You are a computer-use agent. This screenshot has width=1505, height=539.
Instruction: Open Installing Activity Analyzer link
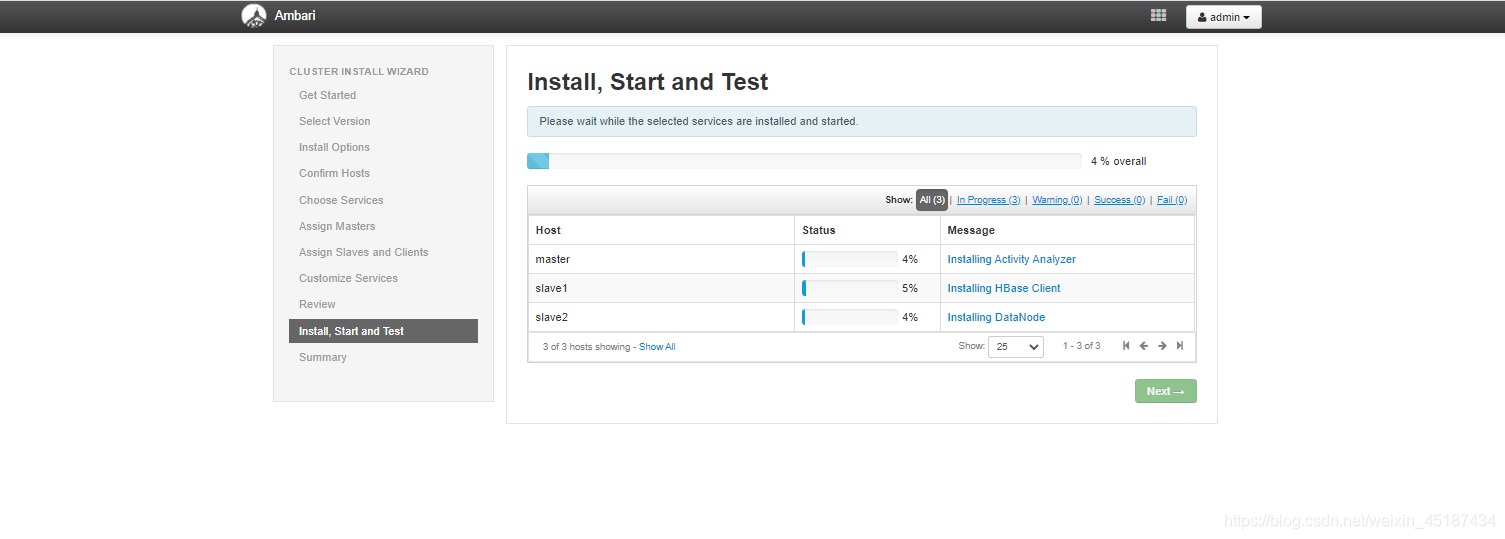1011,259
